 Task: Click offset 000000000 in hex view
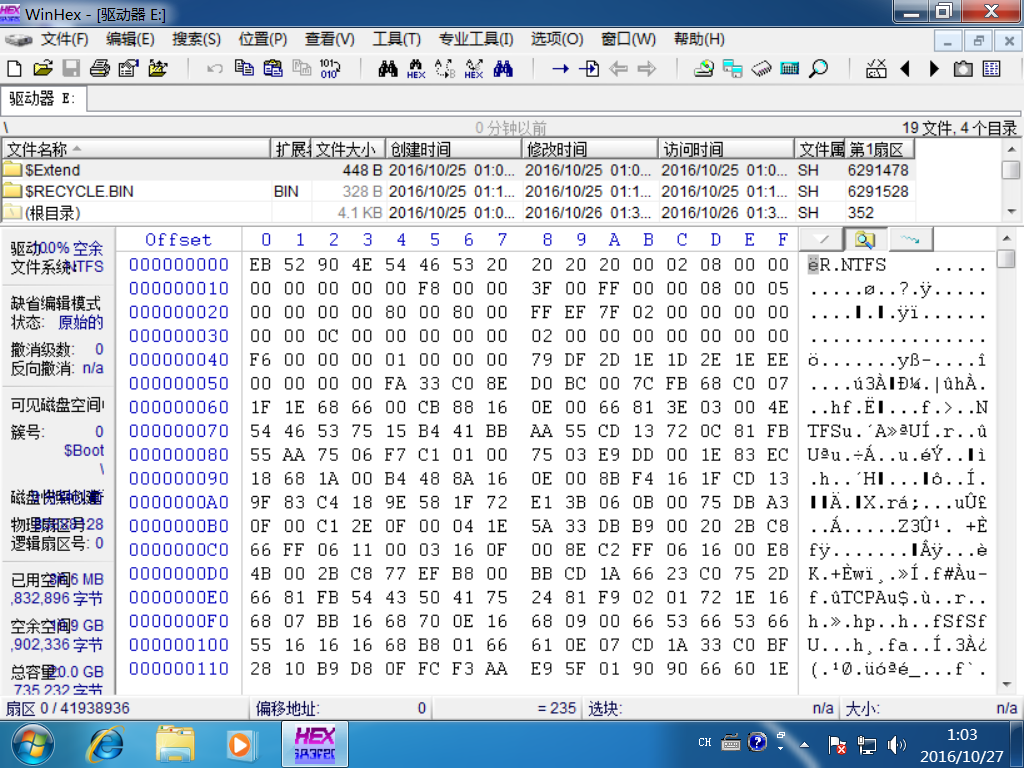[178, 264]
